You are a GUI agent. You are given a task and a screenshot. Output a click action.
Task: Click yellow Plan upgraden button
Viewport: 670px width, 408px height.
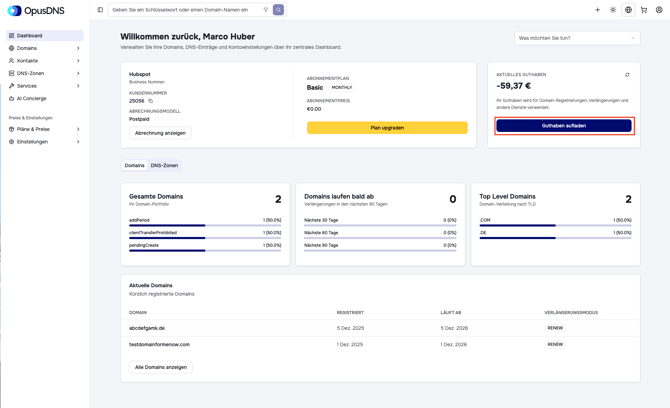point(387,128)
